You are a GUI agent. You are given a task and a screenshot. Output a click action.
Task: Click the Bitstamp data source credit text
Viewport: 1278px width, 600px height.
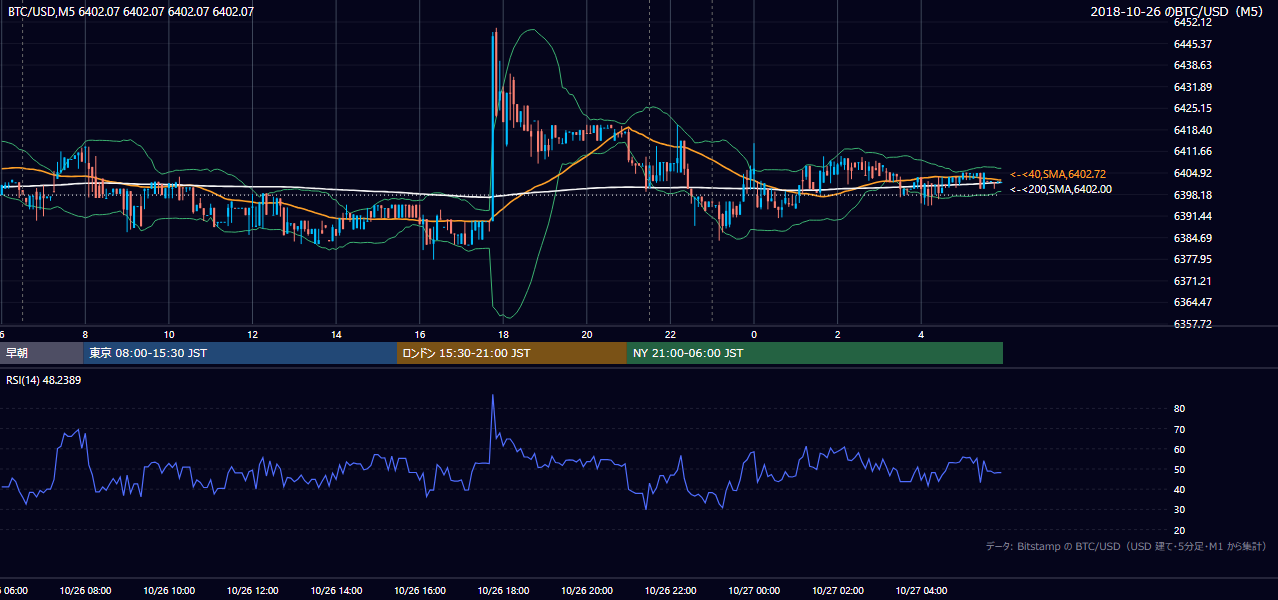click(1126, 546)
